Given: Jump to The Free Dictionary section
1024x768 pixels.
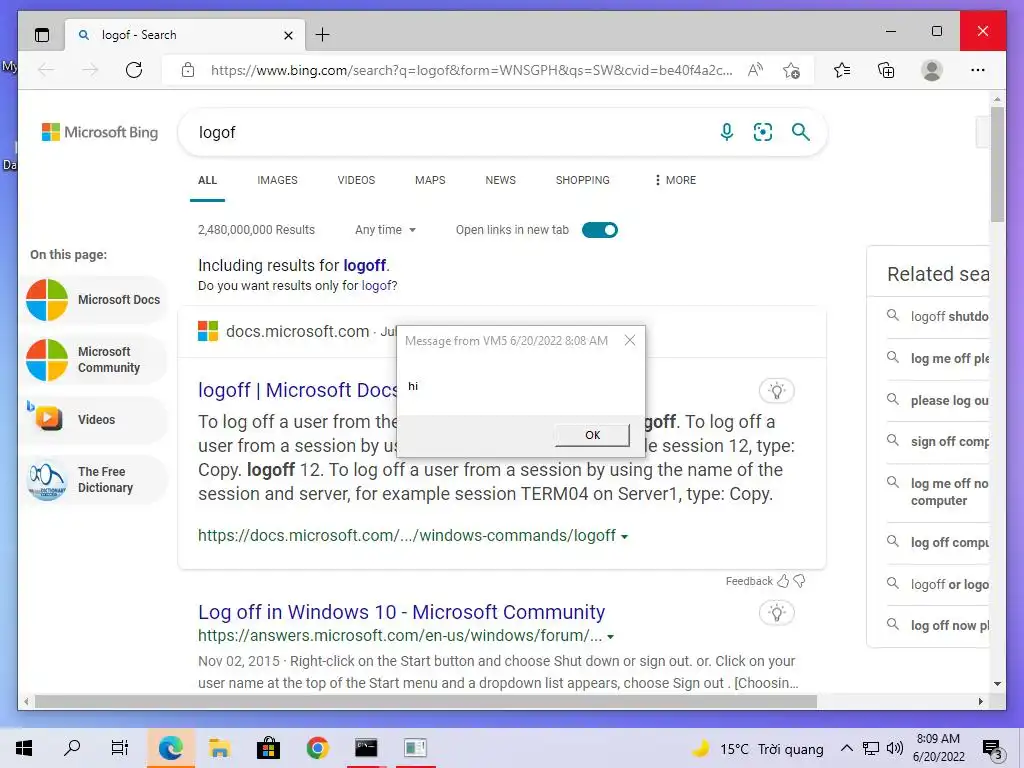Looking at the screenshot, I should pyautogui.click(x=95, y=479).
